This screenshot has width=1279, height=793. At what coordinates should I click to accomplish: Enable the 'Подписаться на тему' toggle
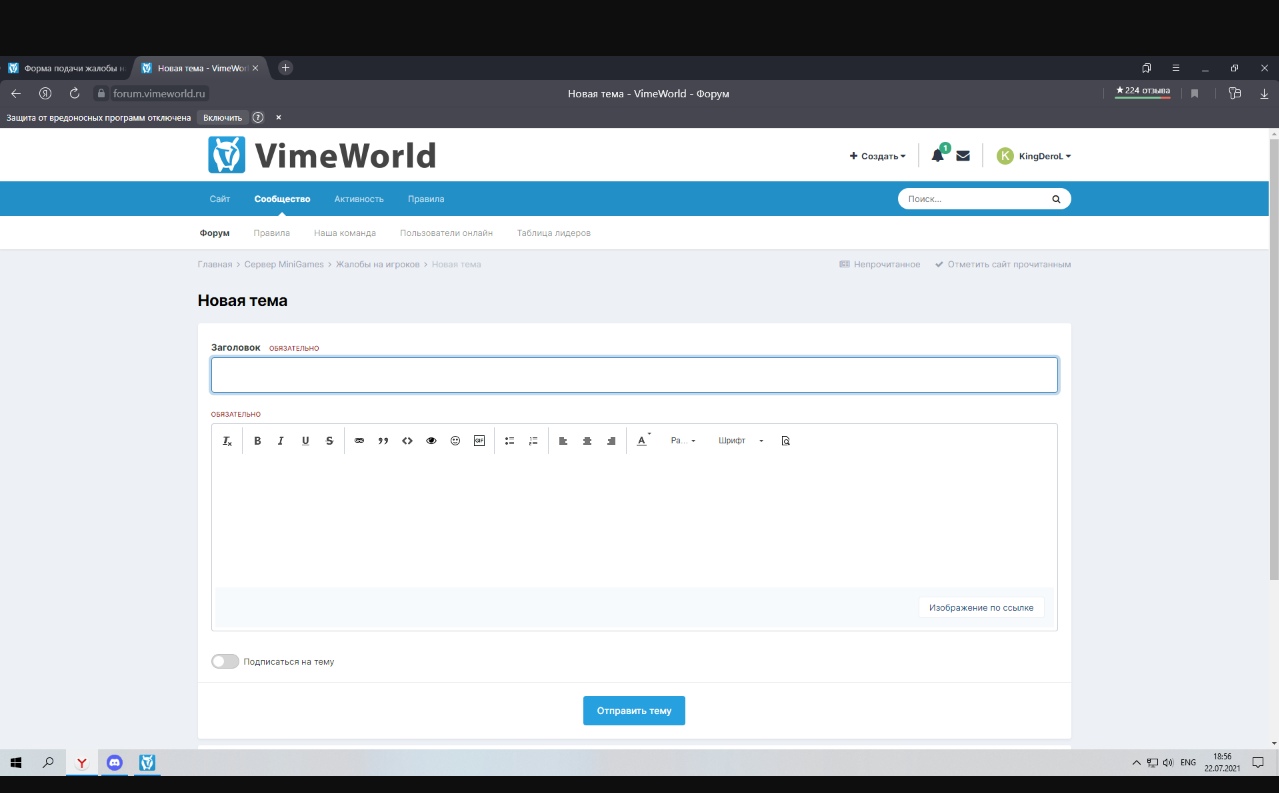pos(225,662)
